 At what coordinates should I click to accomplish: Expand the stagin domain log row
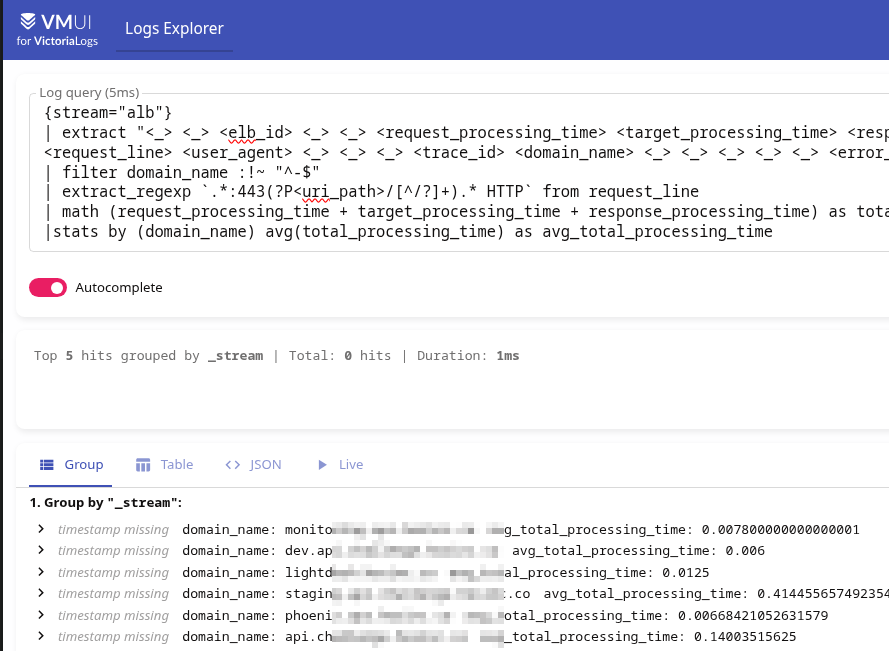coord(41,593)
